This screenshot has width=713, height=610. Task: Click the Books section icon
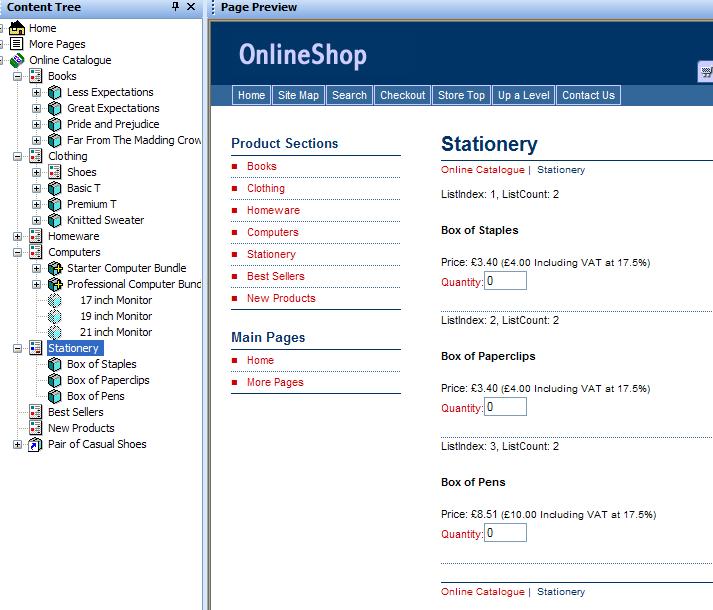[36, 76]
